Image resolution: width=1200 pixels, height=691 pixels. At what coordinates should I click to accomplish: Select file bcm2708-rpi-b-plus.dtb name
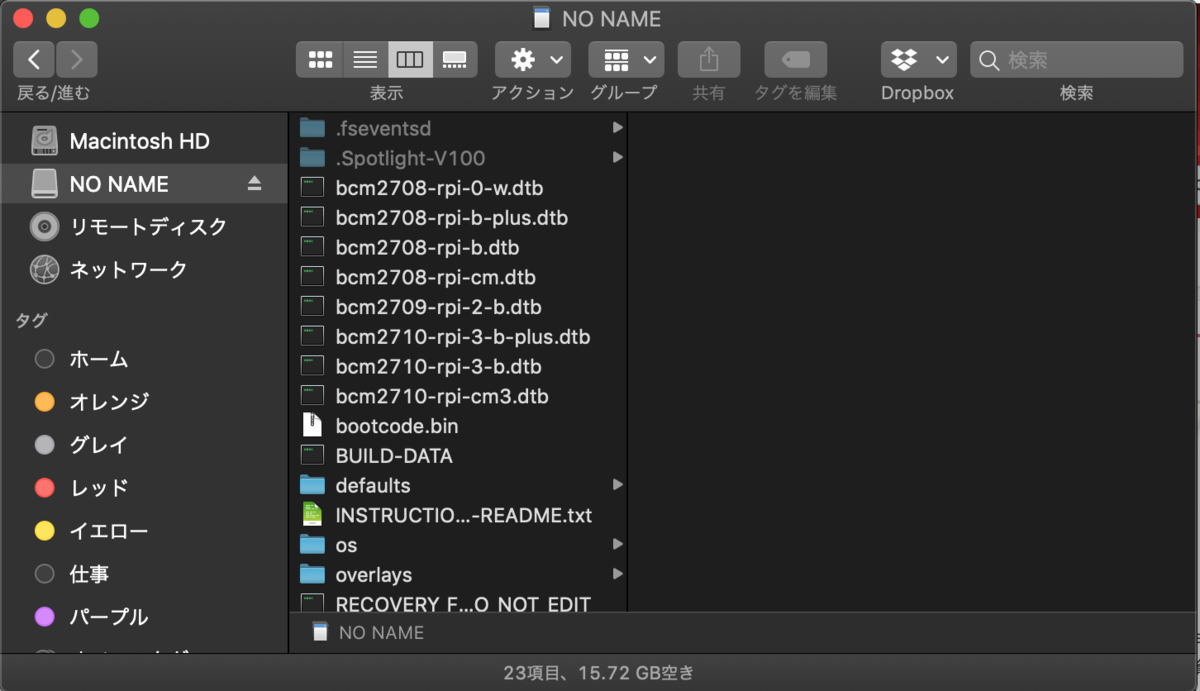pos(452,218)
